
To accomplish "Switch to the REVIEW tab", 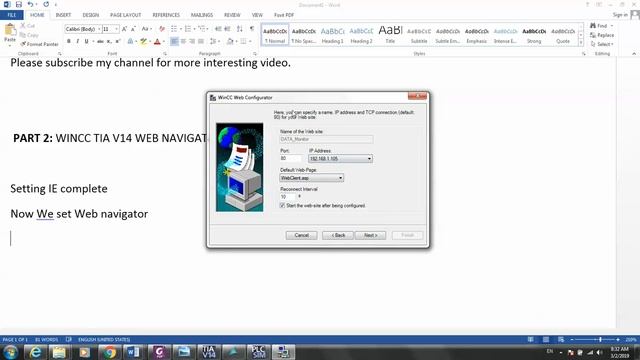I will (x=232, y=15).
